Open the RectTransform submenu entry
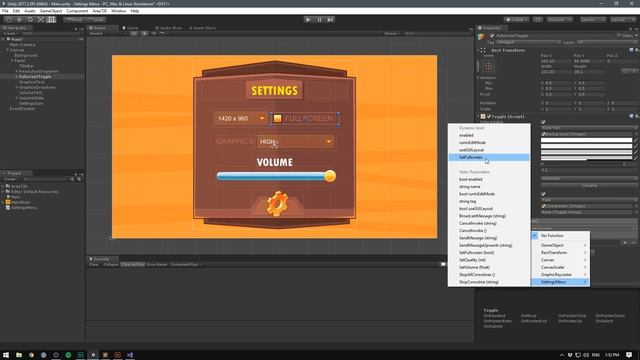 [x=560, y=253]
